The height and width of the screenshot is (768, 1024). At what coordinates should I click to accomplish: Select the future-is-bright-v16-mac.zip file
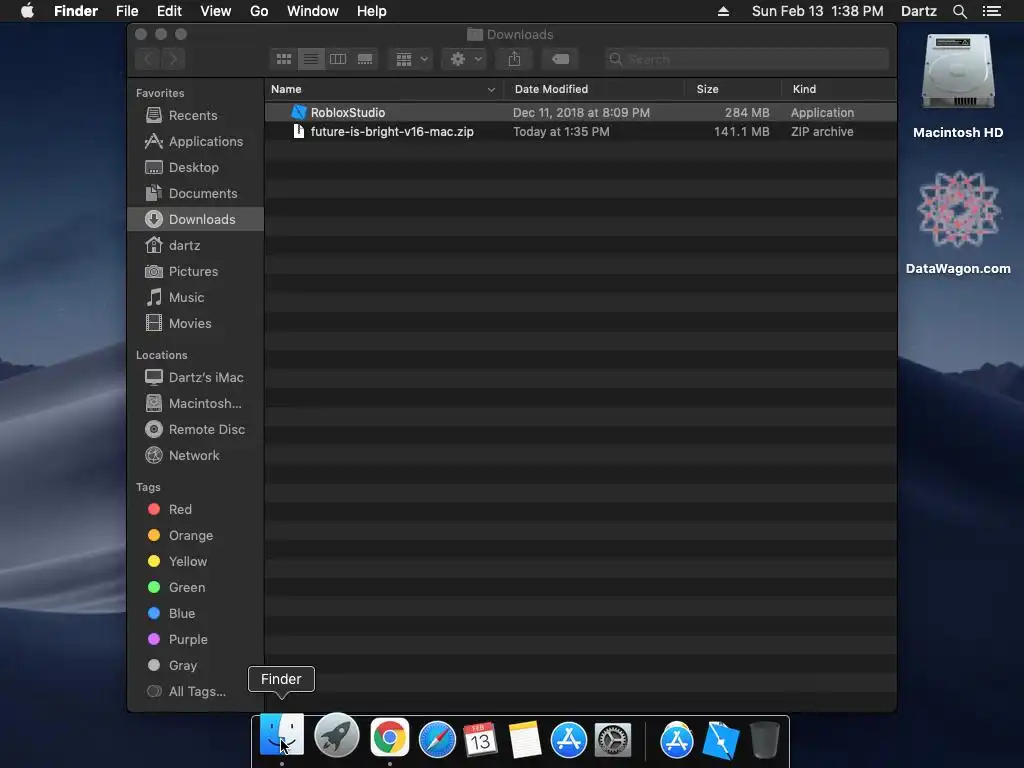[581, 132]
